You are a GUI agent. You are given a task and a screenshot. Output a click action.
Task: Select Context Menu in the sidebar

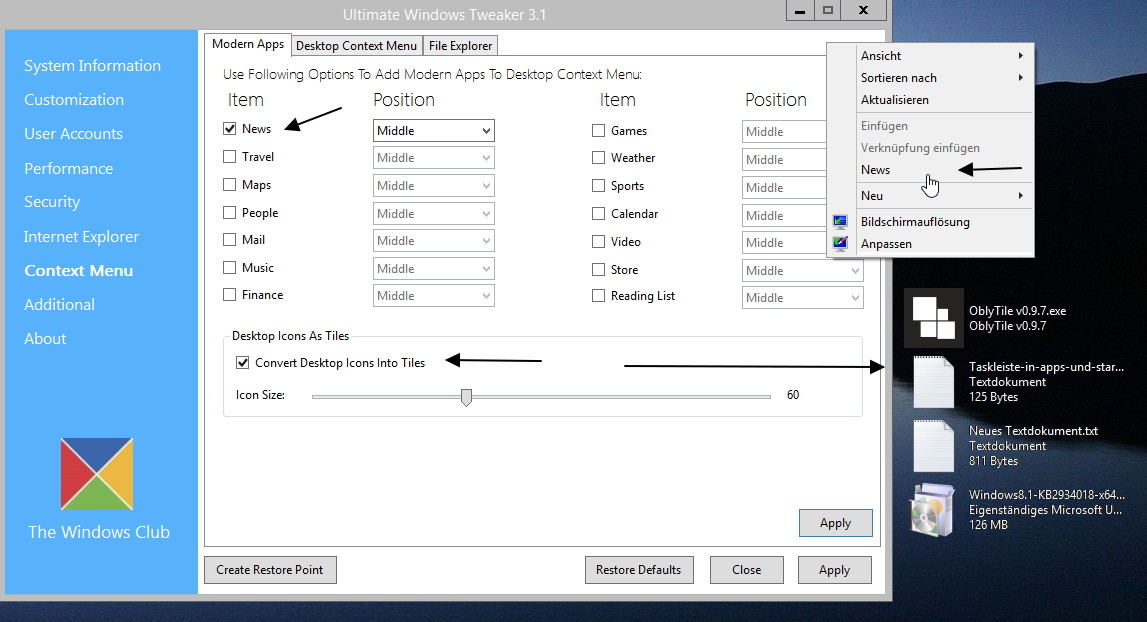(x=78, y=271)
